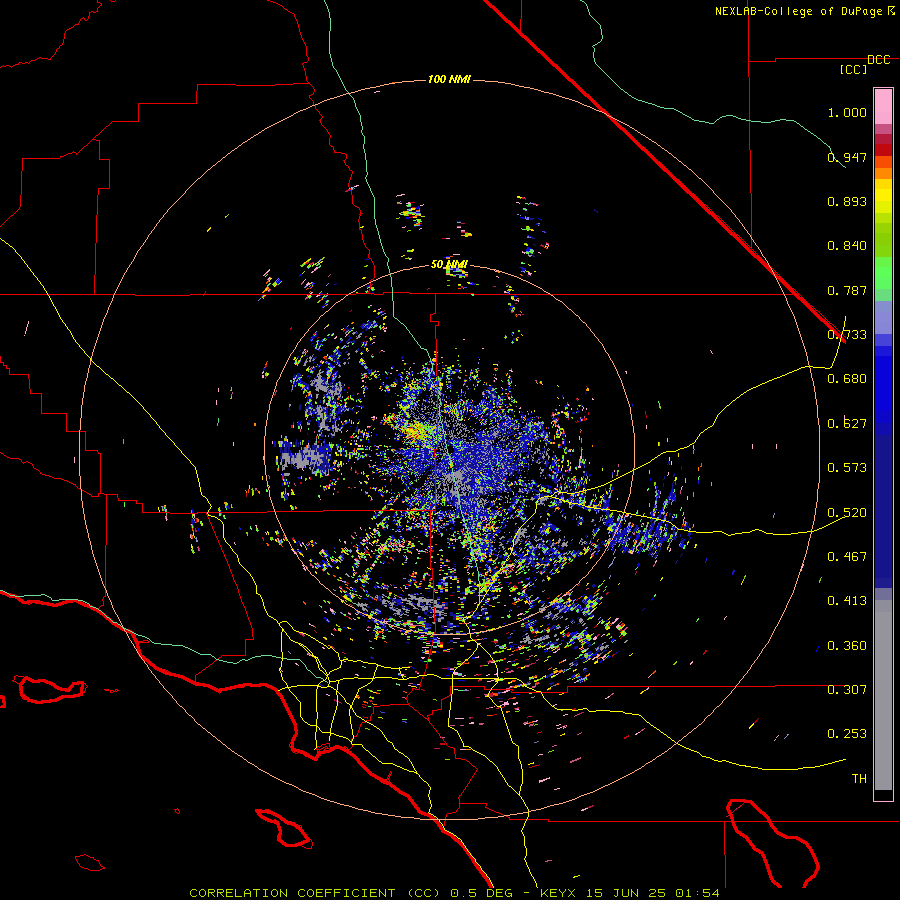
Task: Click the KEYX radar site identifier
Action: click(559, 893)
